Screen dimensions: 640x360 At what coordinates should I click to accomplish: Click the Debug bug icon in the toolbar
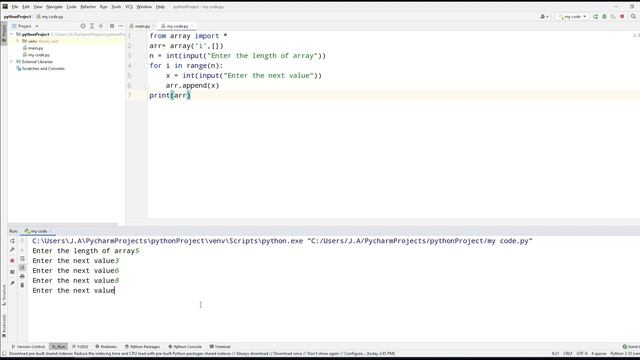[x=604, y=17]
